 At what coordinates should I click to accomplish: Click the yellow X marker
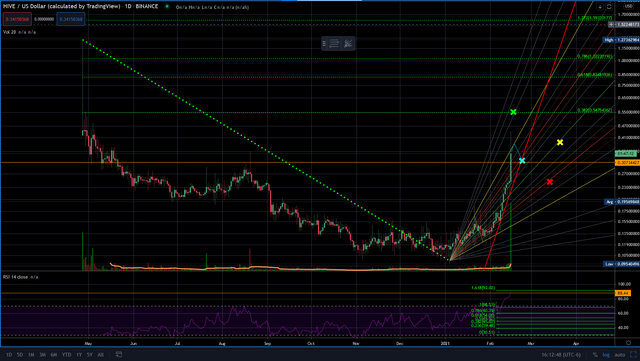(x=560, y=142)
